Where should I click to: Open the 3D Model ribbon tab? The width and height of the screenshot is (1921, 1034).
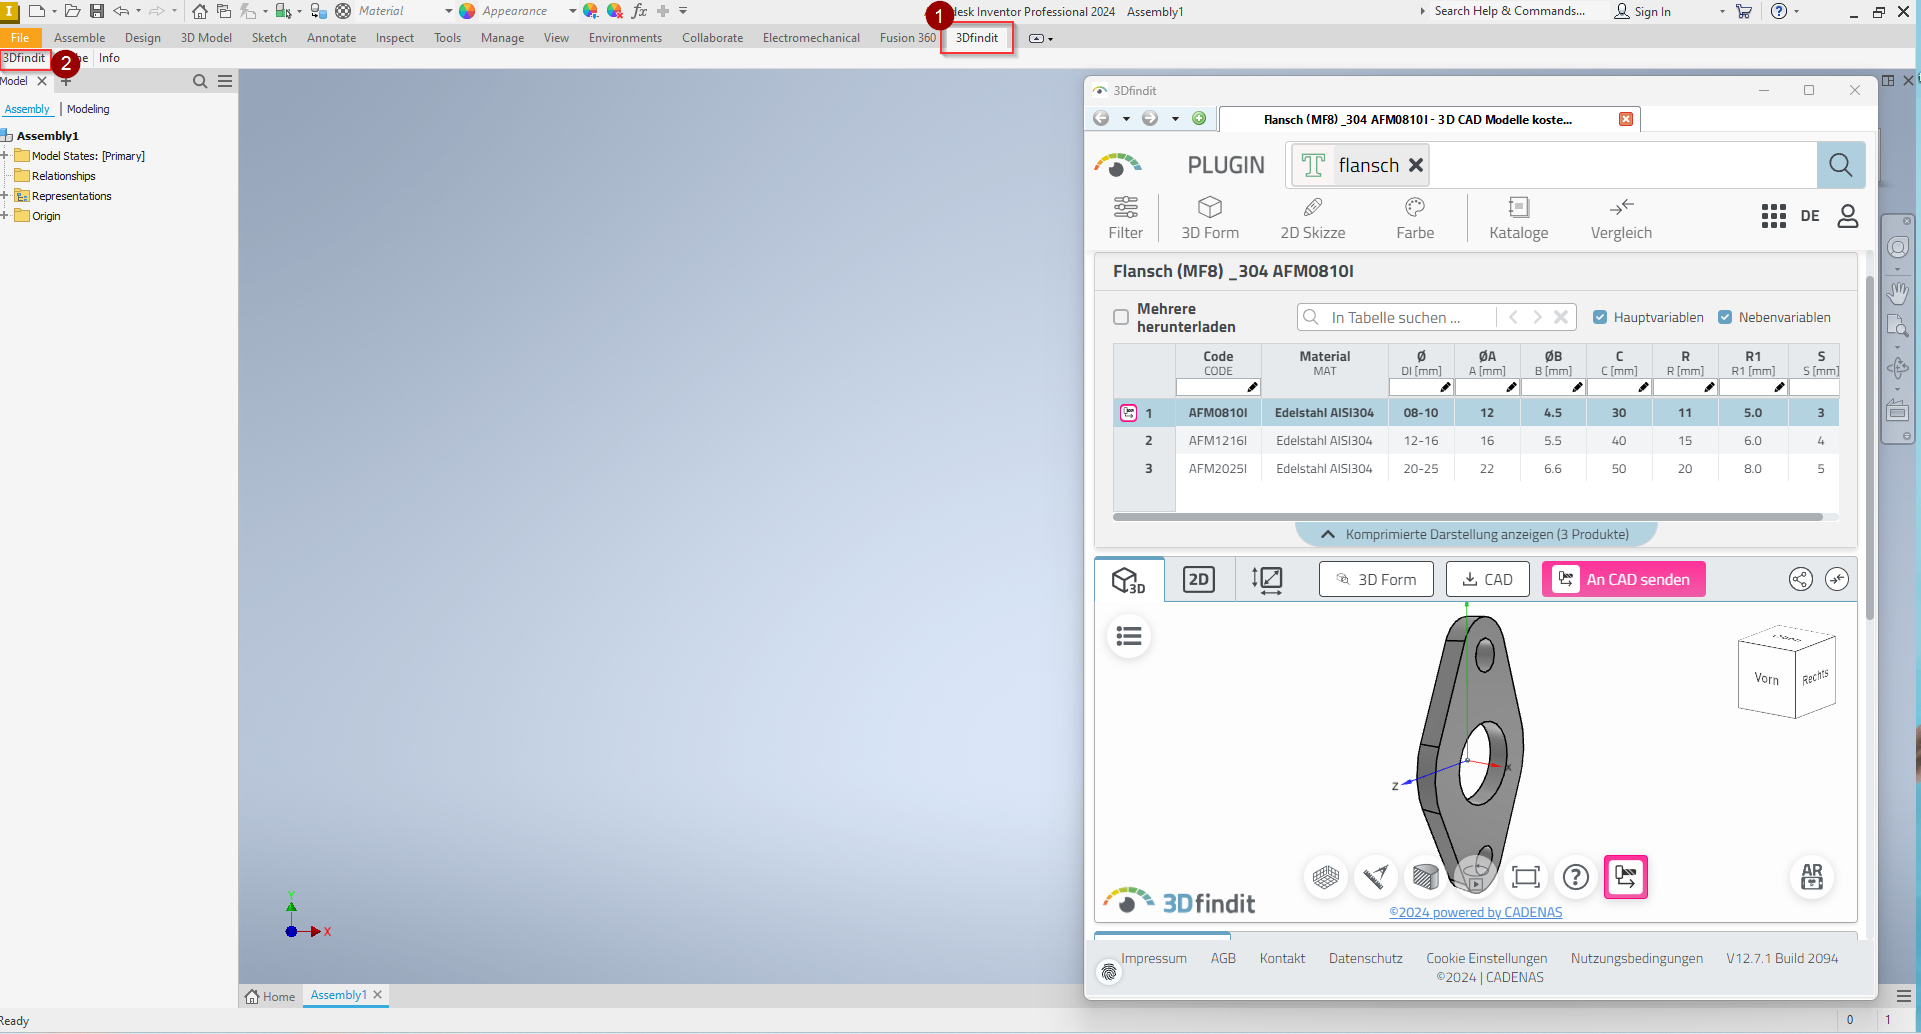coord(206,38)
